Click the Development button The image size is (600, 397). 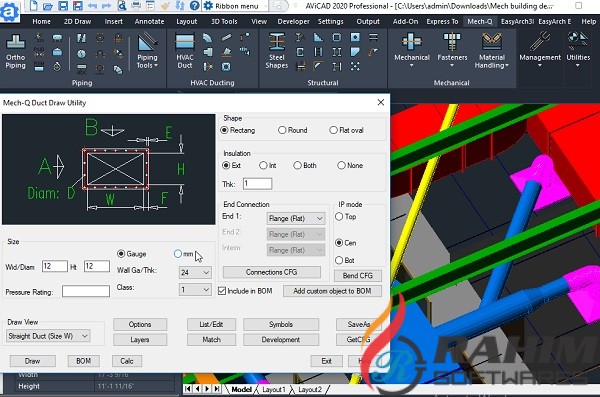point(281,340)
